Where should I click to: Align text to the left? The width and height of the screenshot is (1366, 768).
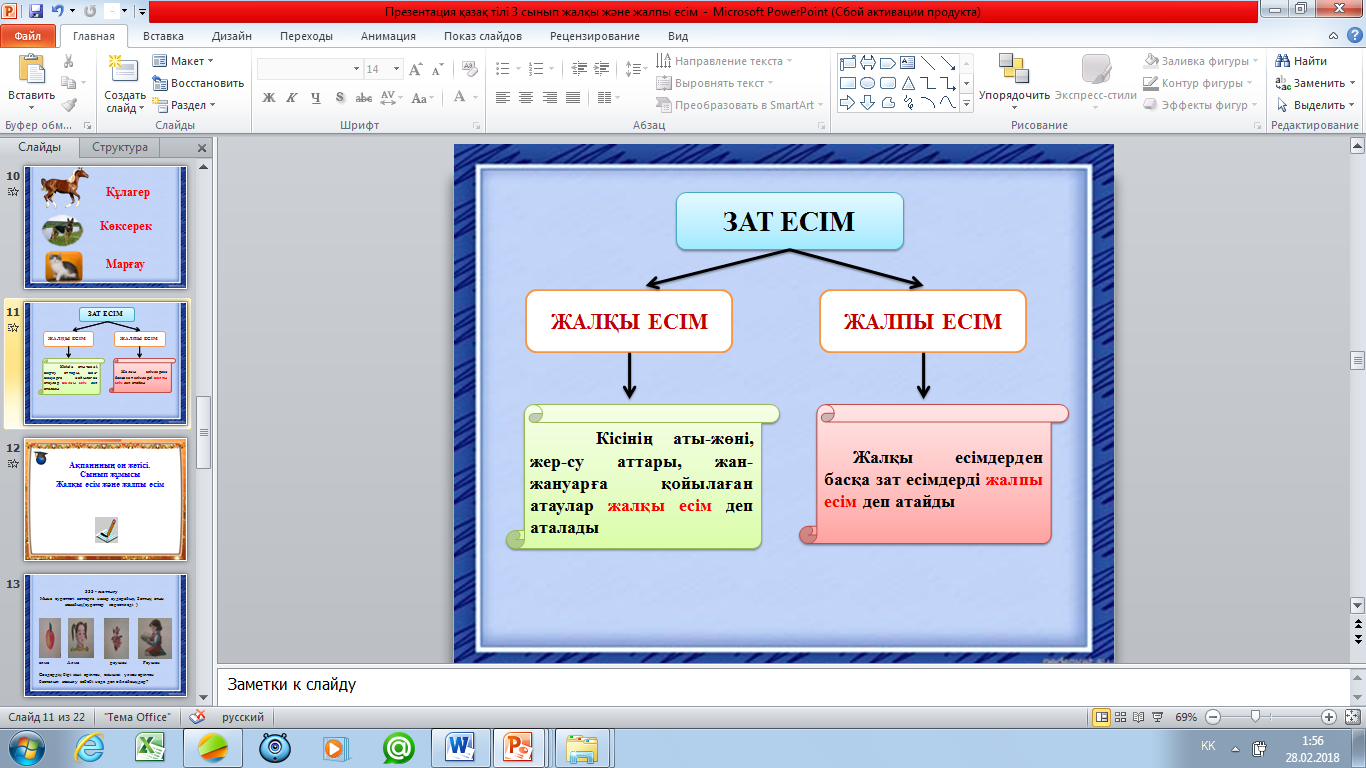502,97
